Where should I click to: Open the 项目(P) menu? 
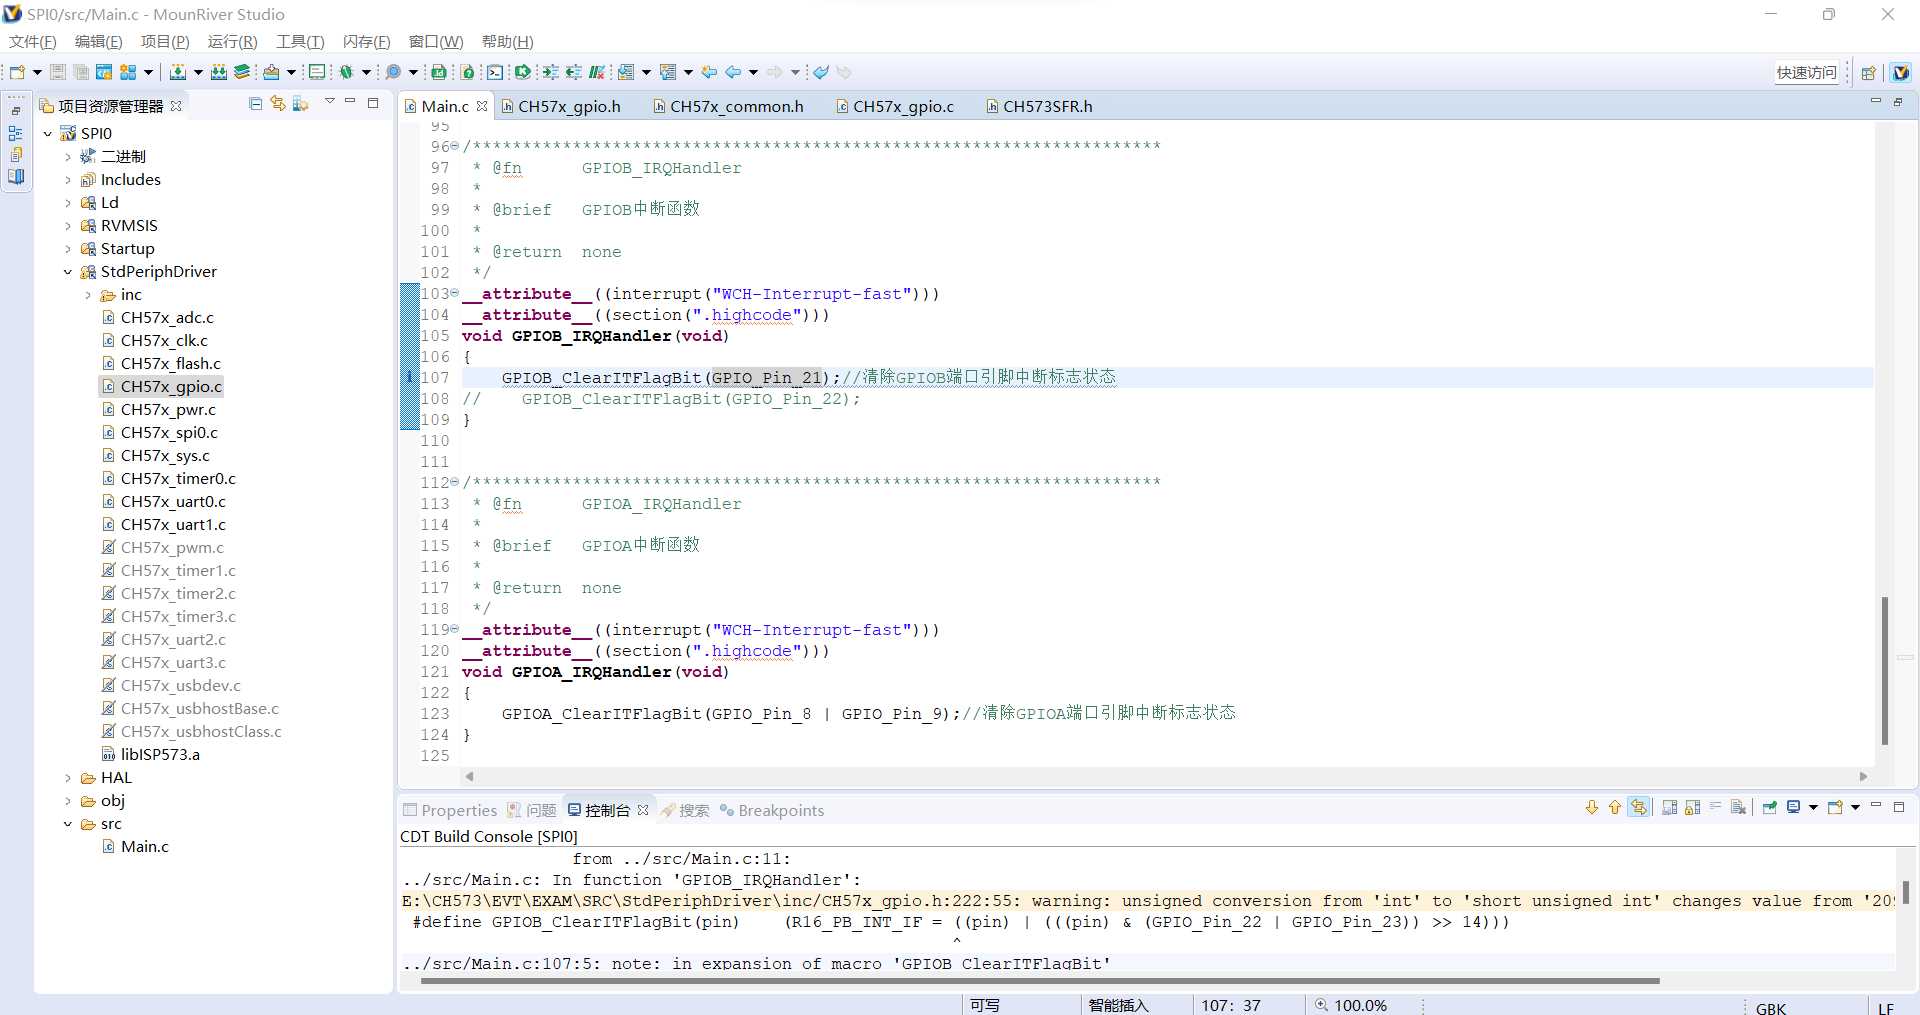point(165,41)
